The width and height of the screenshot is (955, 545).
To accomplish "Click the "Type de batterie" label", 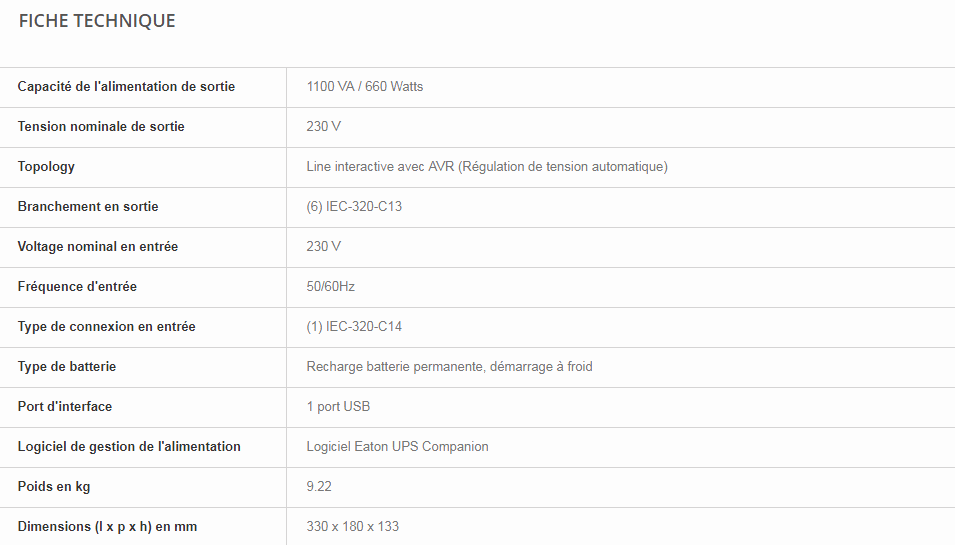I will coord(67,367).
